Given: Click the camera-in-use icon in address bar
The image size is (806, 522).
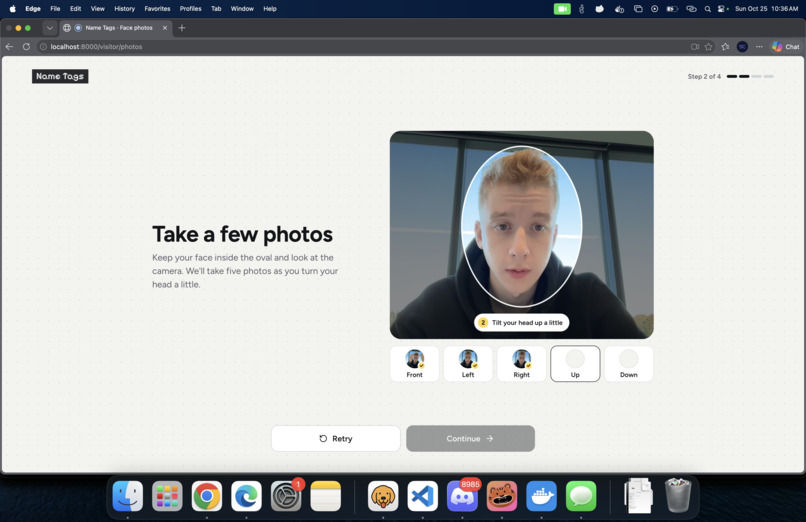Looking at the screenshot, I should click(695, 46).
